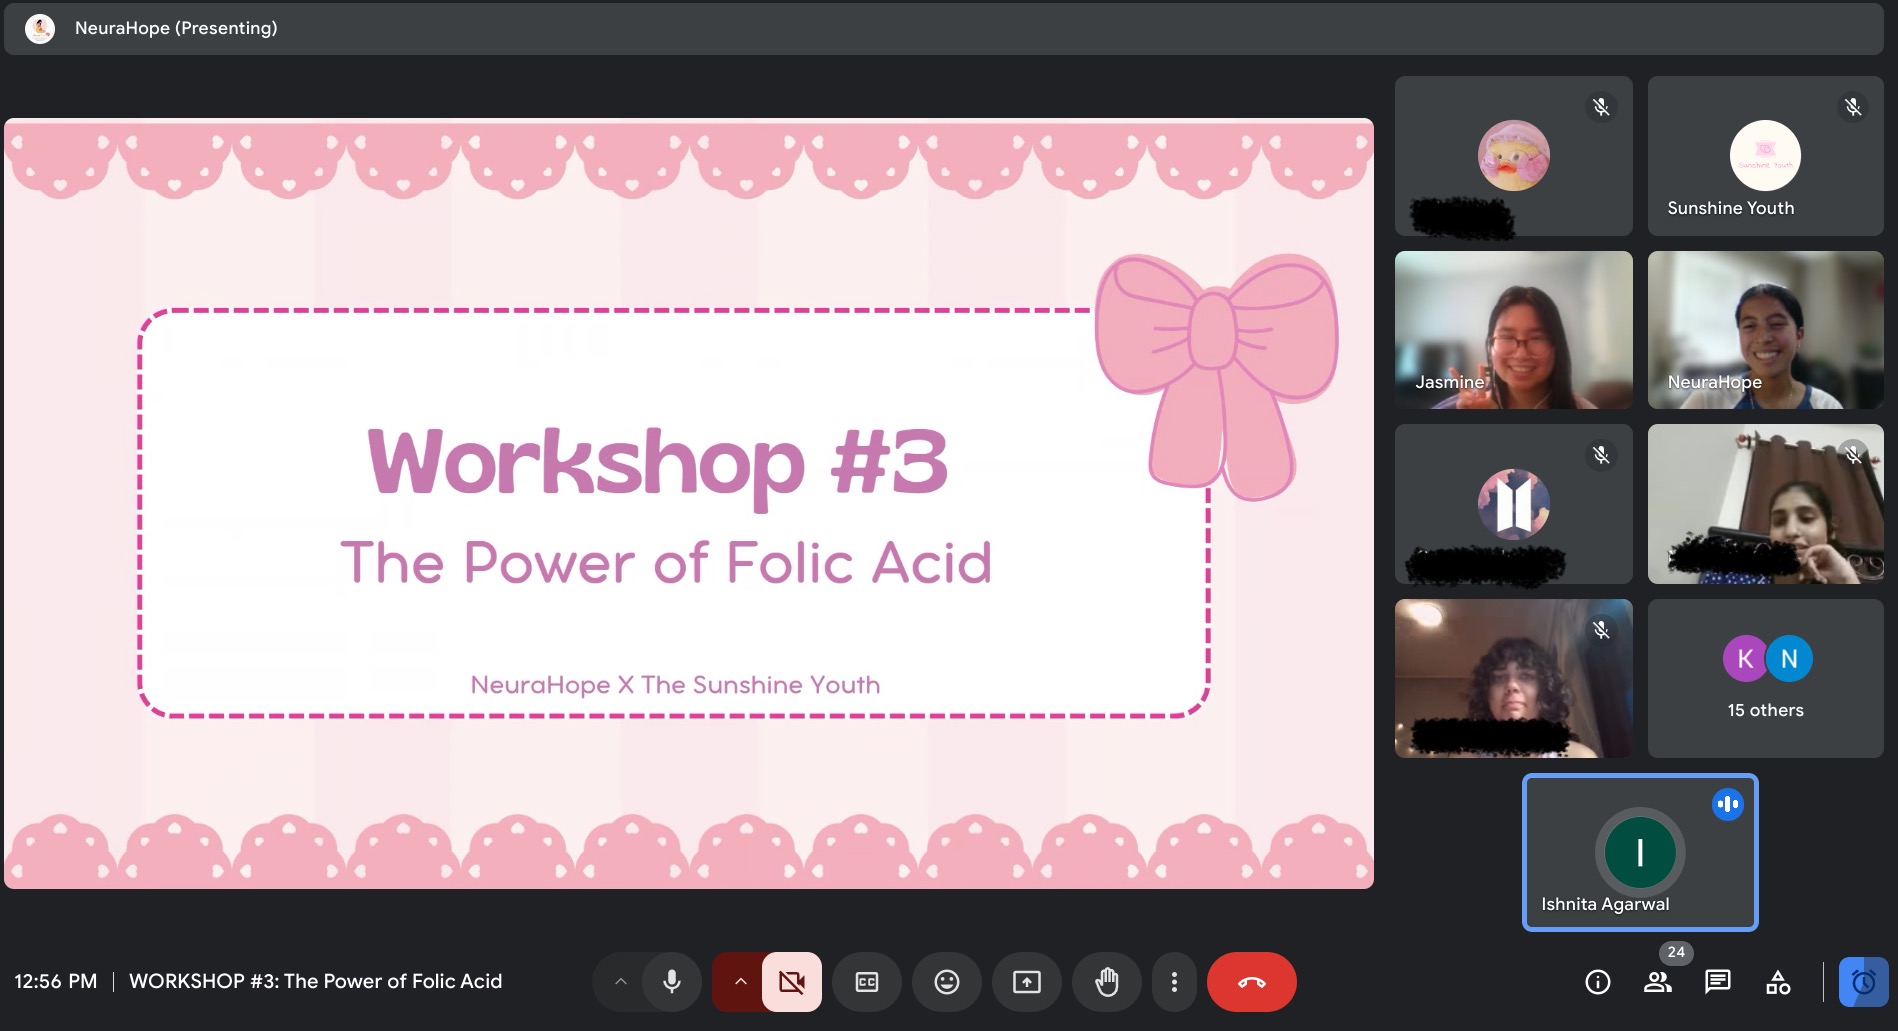Click the blue timer clock icon

pyautogui.click(x=1863, y=982)
